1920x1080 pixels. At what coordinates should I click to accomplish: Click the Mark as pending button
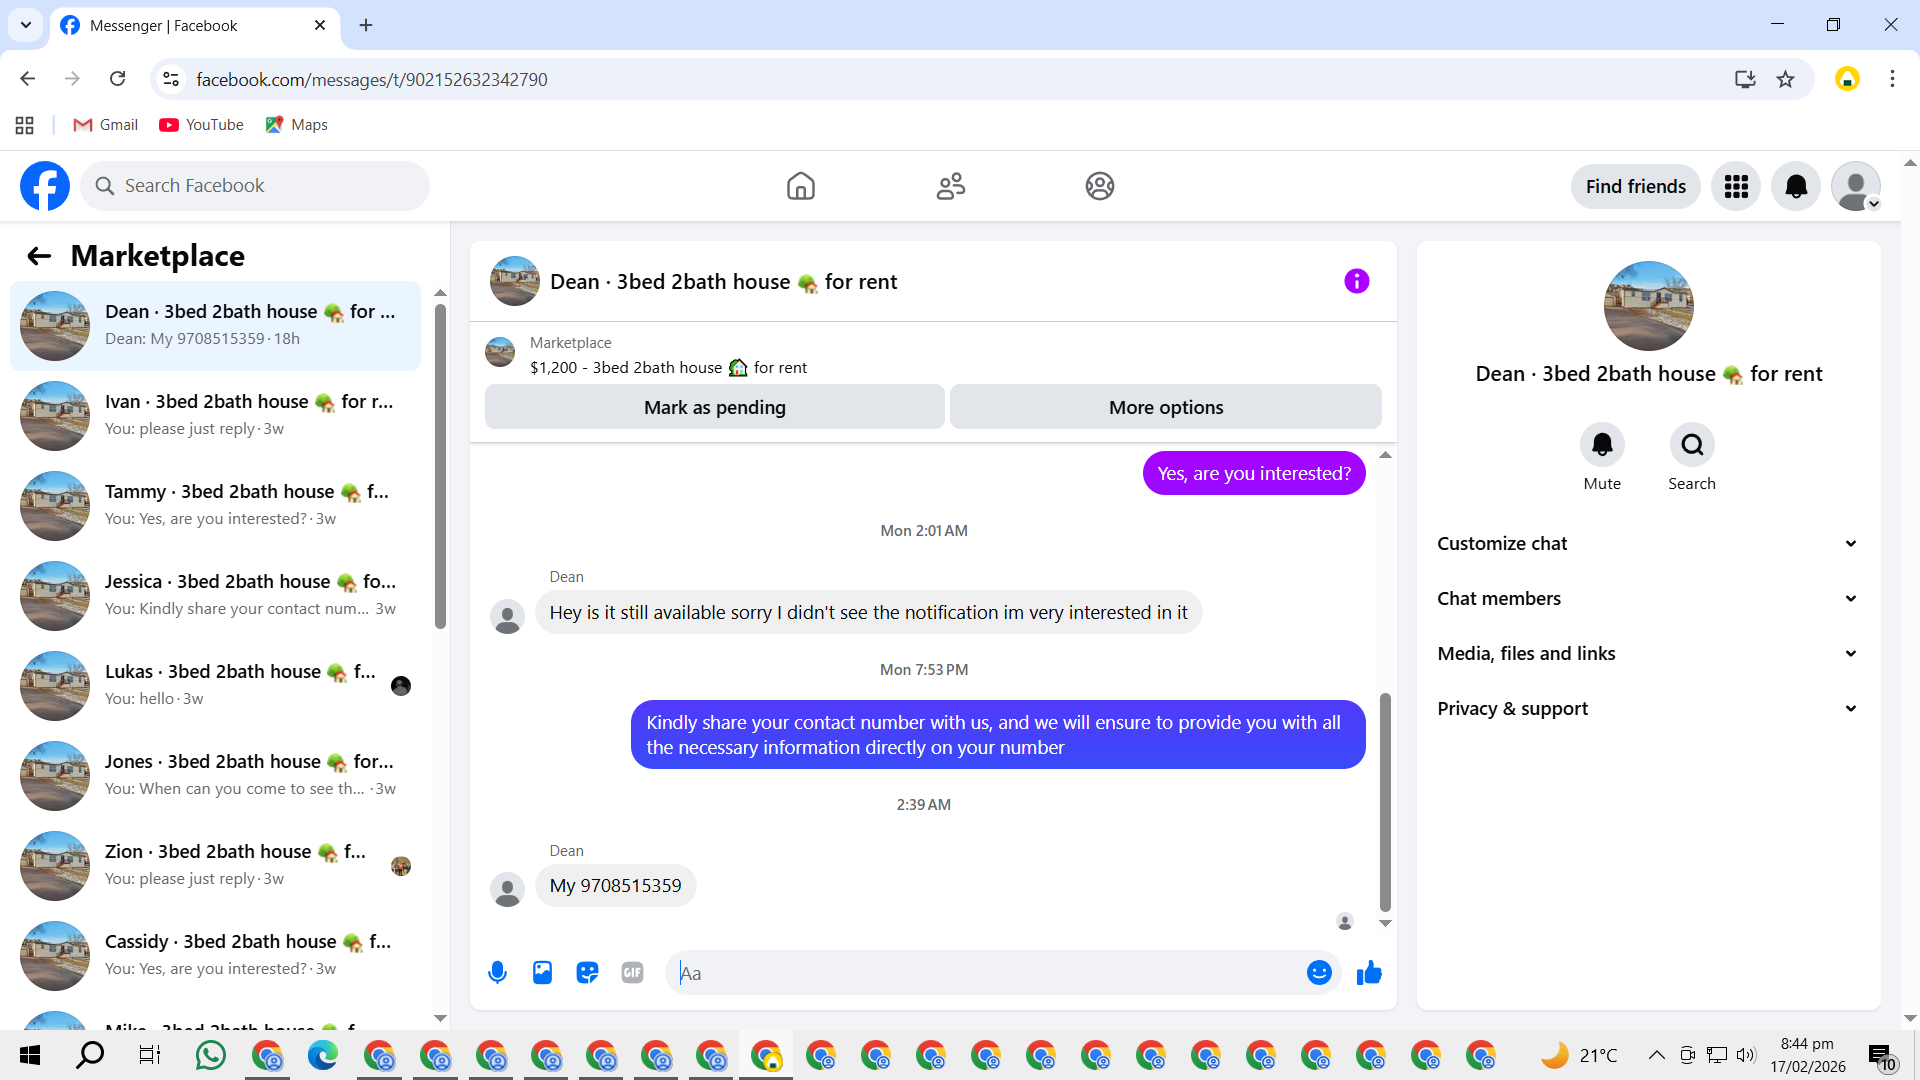[714, 408]
